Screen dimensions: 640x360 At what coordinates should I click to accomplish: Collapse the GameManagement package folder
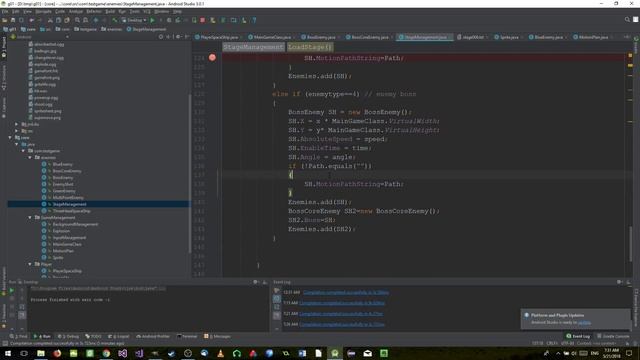[x=30, y=218]
